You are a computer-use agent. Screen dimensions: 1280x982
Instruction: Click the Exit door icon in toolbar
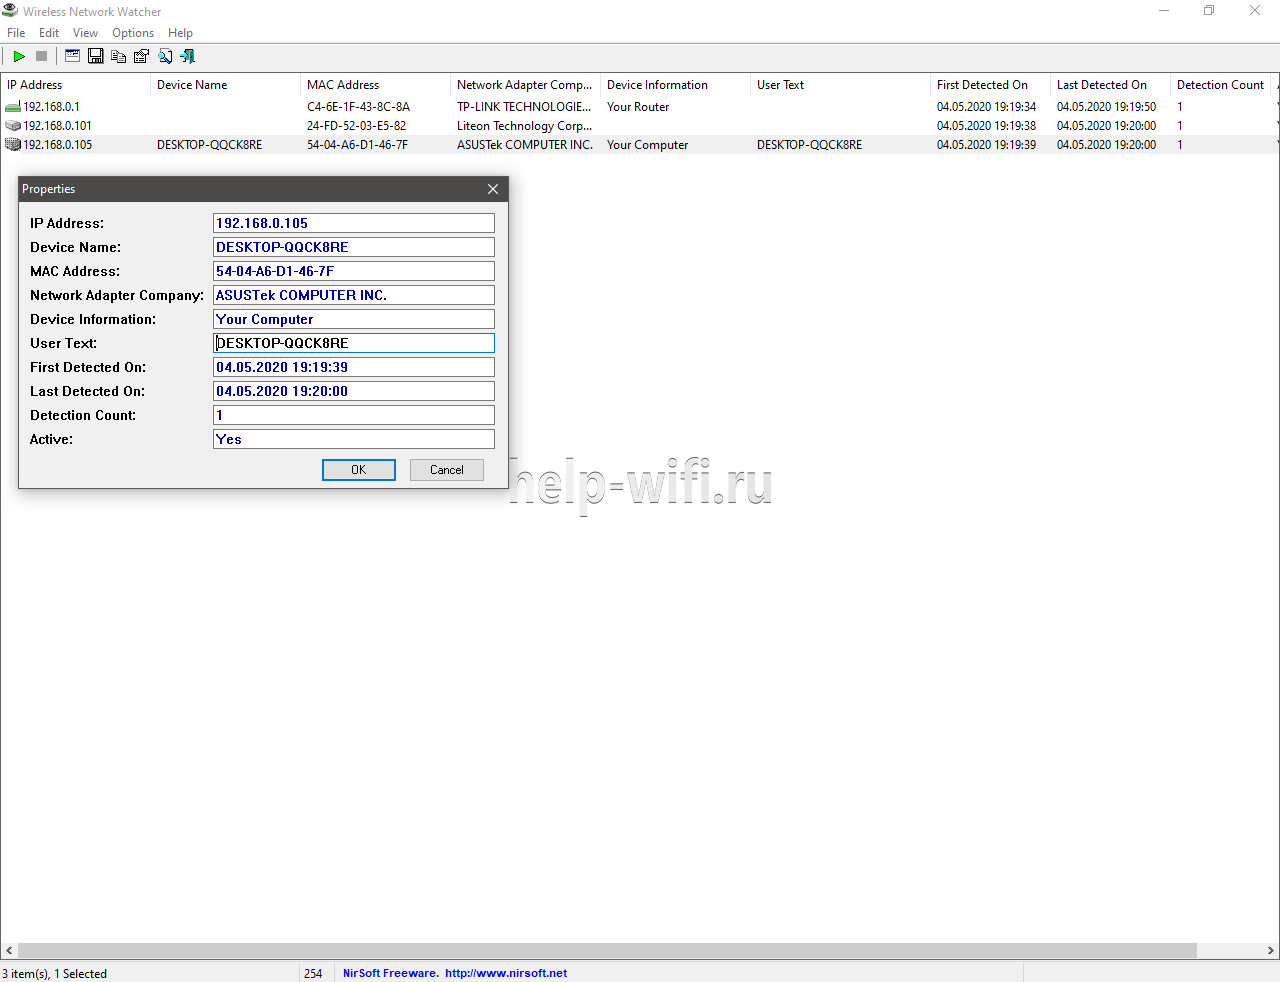click(188, 56)
